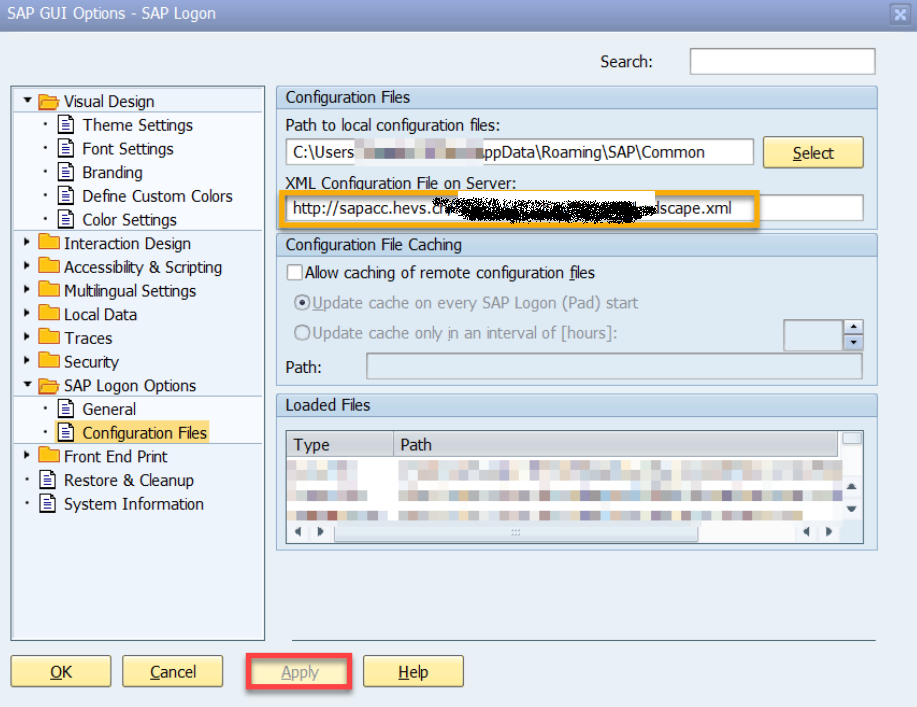Select Update cache on every SAP Logon start
The width and height of the screenshot is (917, 707).
(x=302, y=303)
